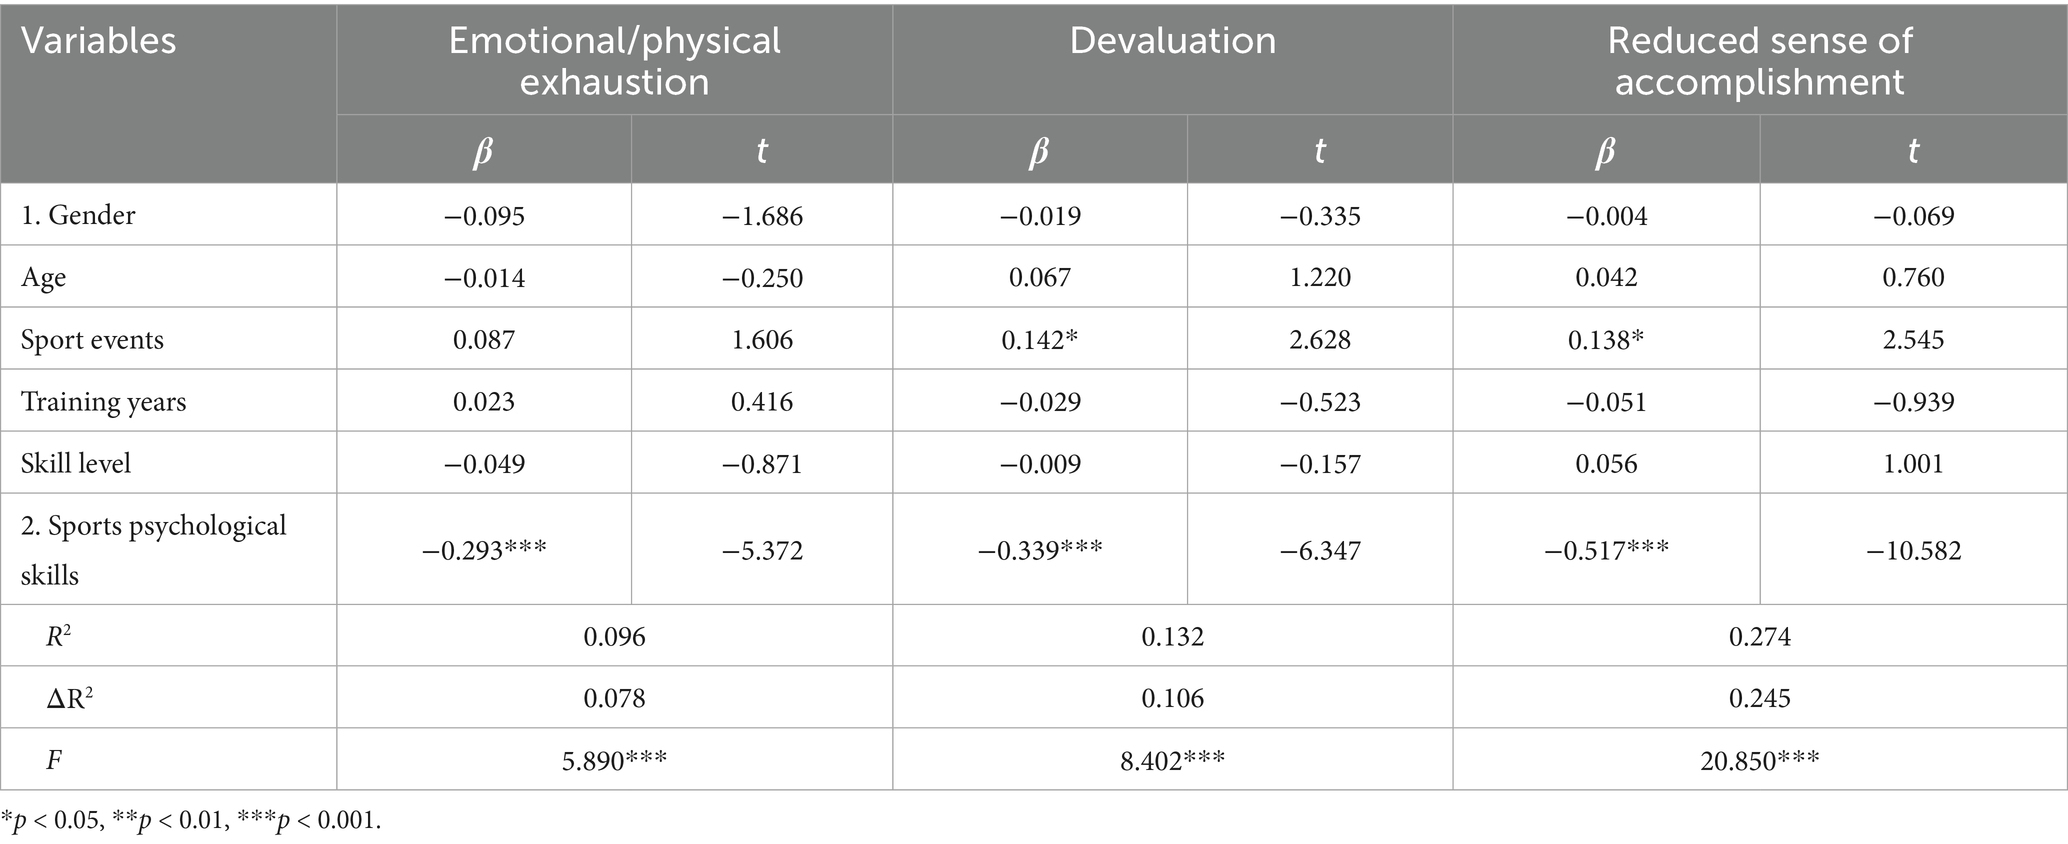
Task: Click the Skill level row label
Action: pyautogui.click(x=76, y=463)
